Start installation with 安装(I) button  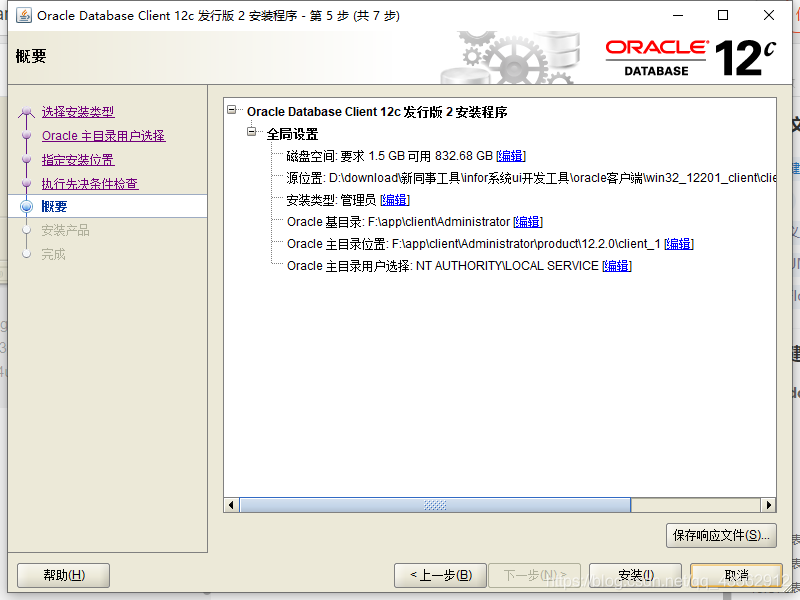(635, 575)
